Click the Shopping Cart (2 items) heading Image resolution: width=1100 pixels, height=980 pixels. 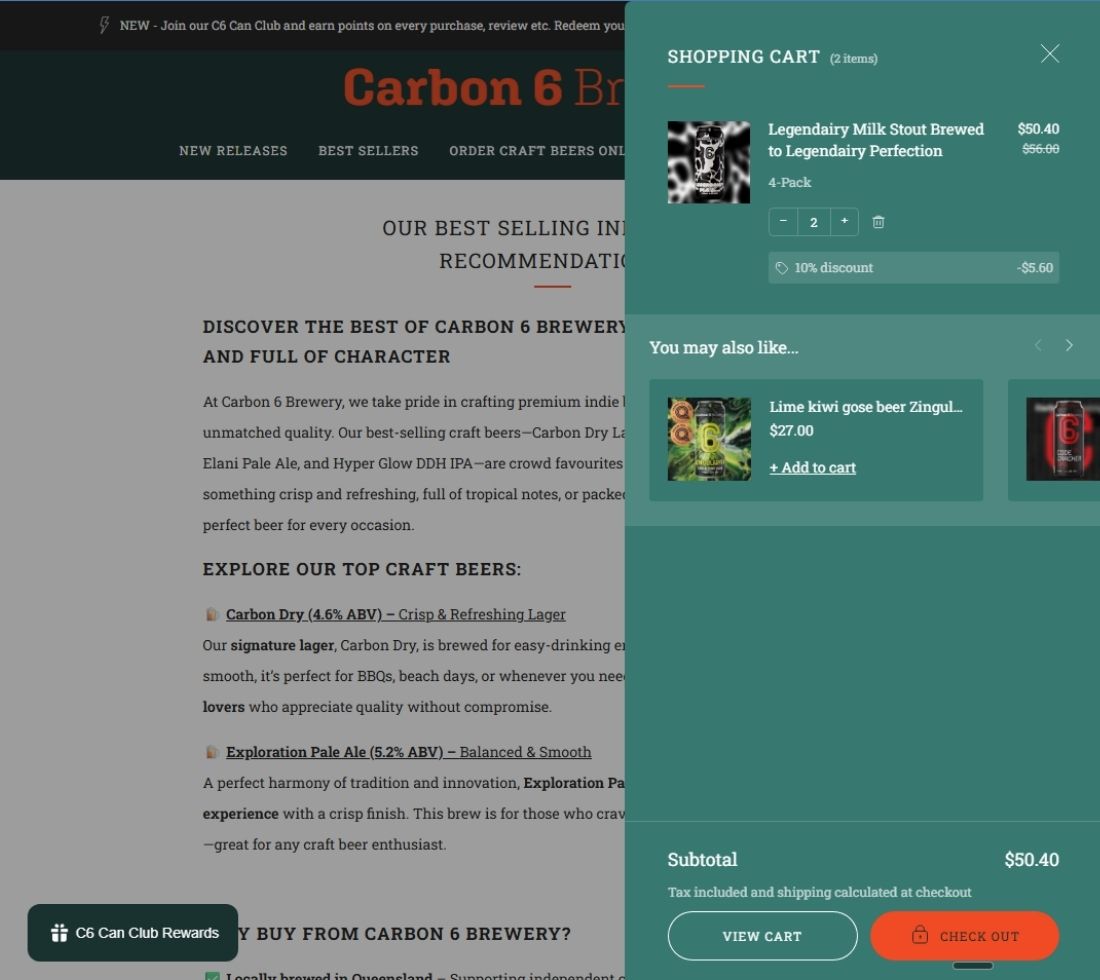772,57
